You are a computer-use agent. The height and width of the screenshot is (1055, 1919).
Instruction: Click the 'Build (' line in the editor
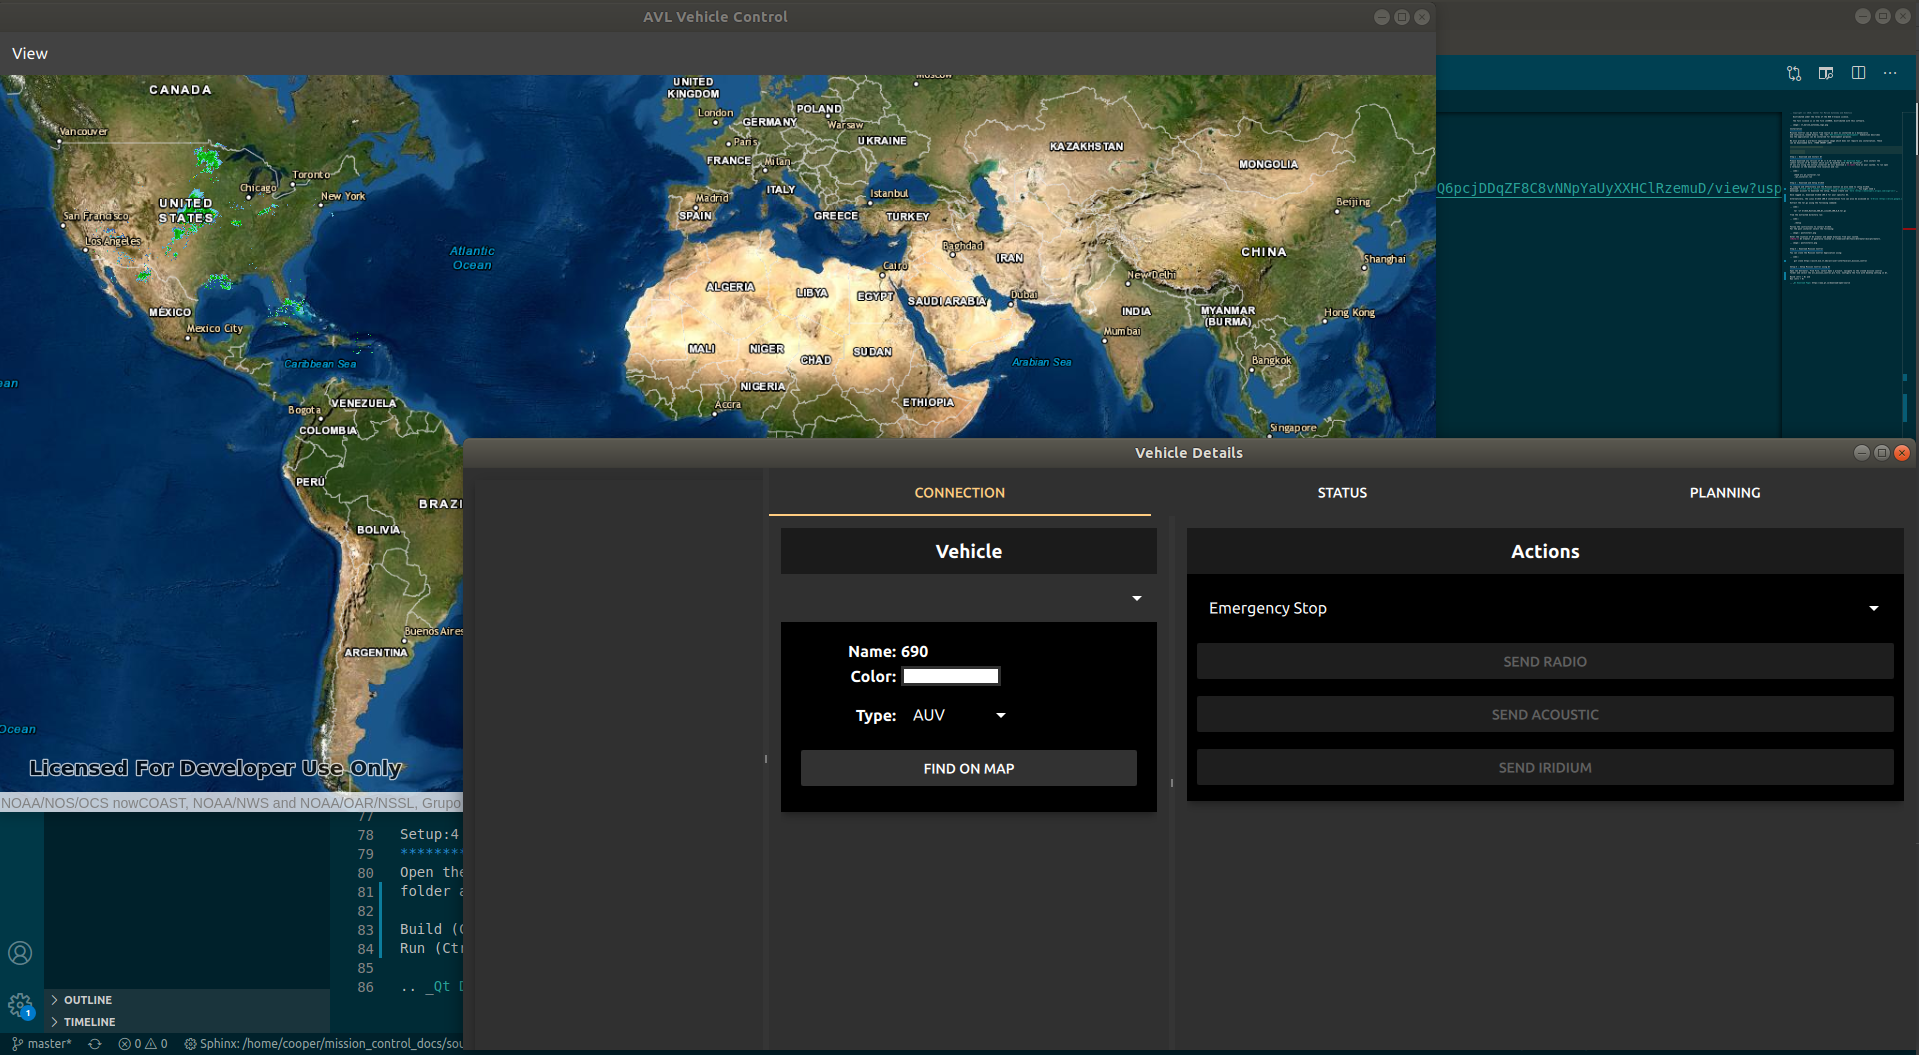pos(431,929)
